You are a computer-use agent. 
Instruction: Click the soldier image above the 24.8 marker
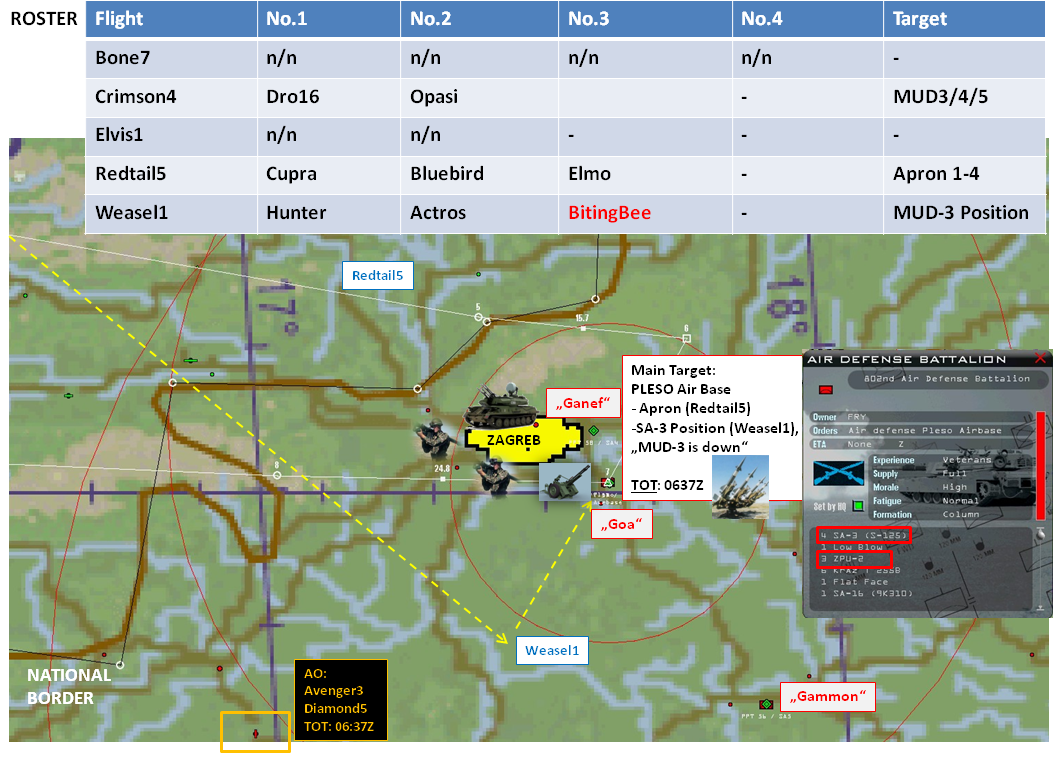[x=435, y=439]
